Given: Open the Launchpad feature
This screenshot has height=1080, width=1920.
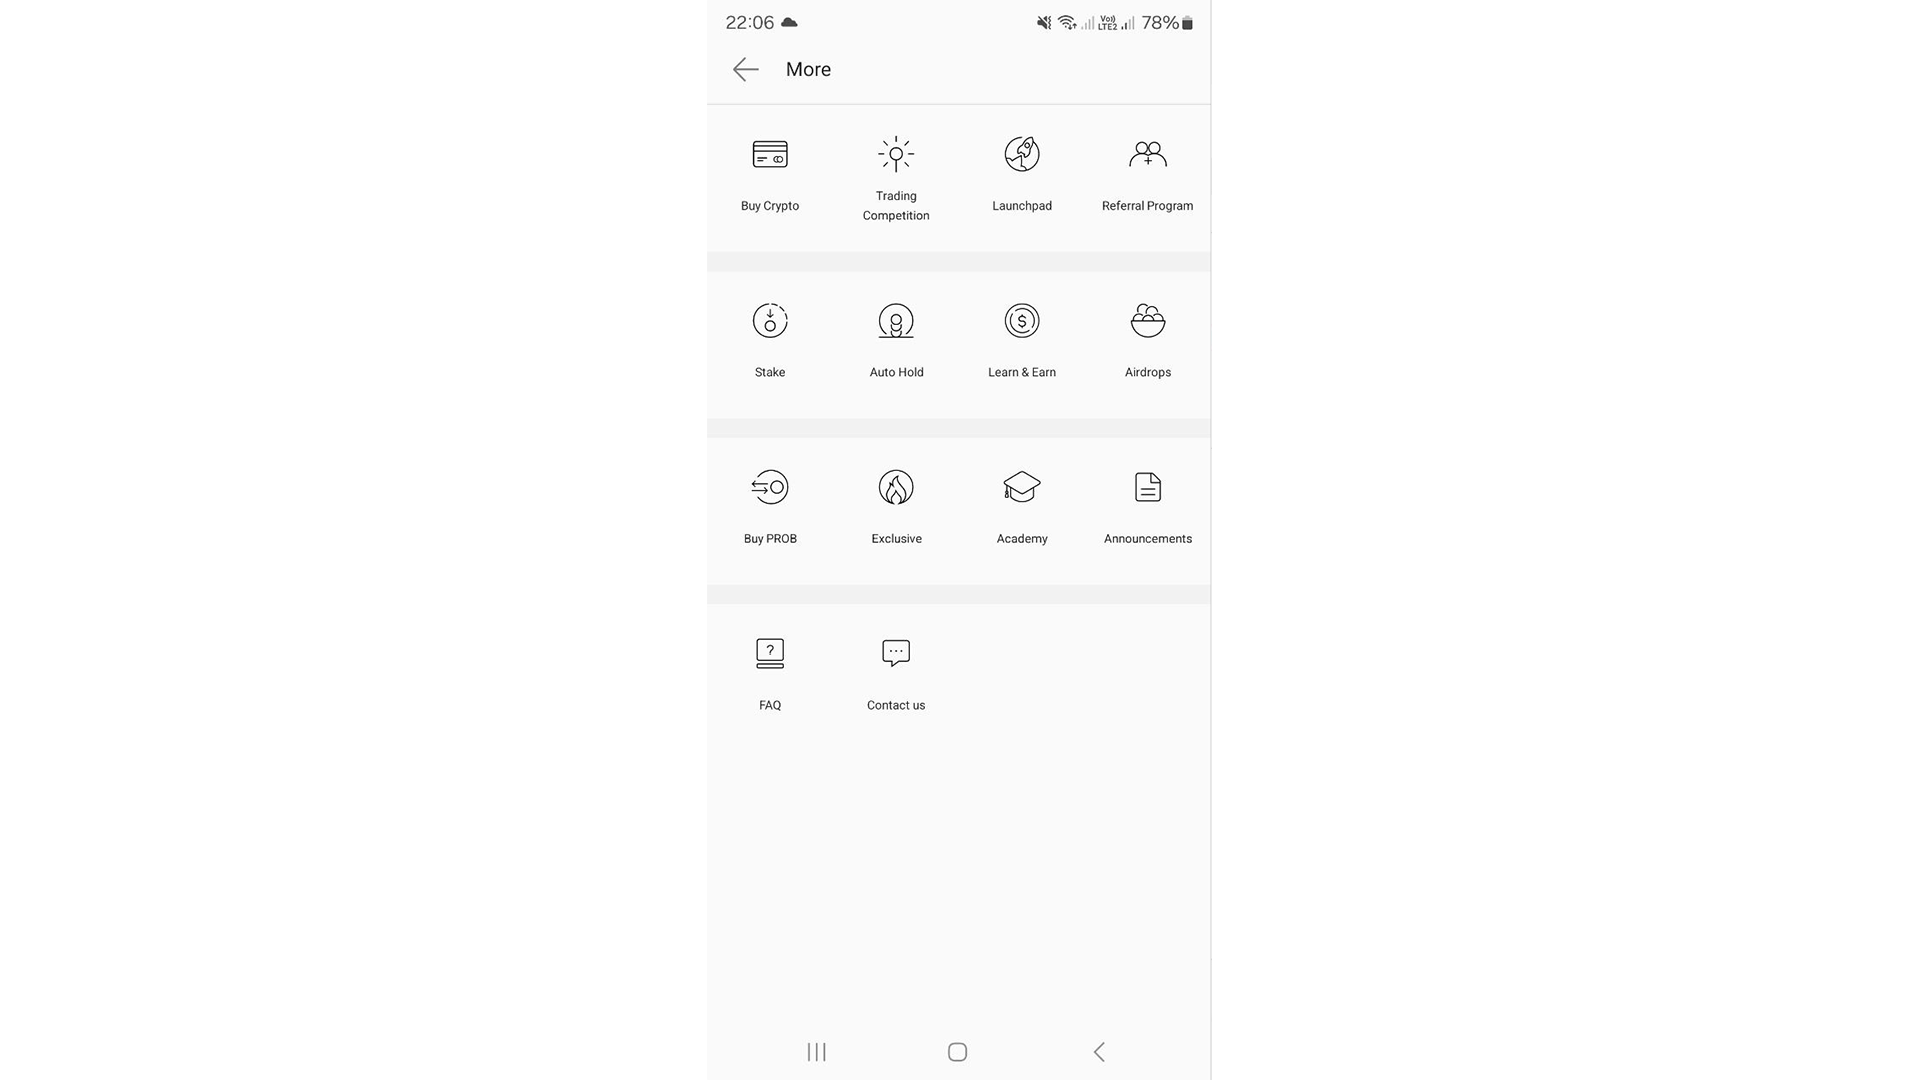Looking at the screenshot, I should (x=1022, y=173).
